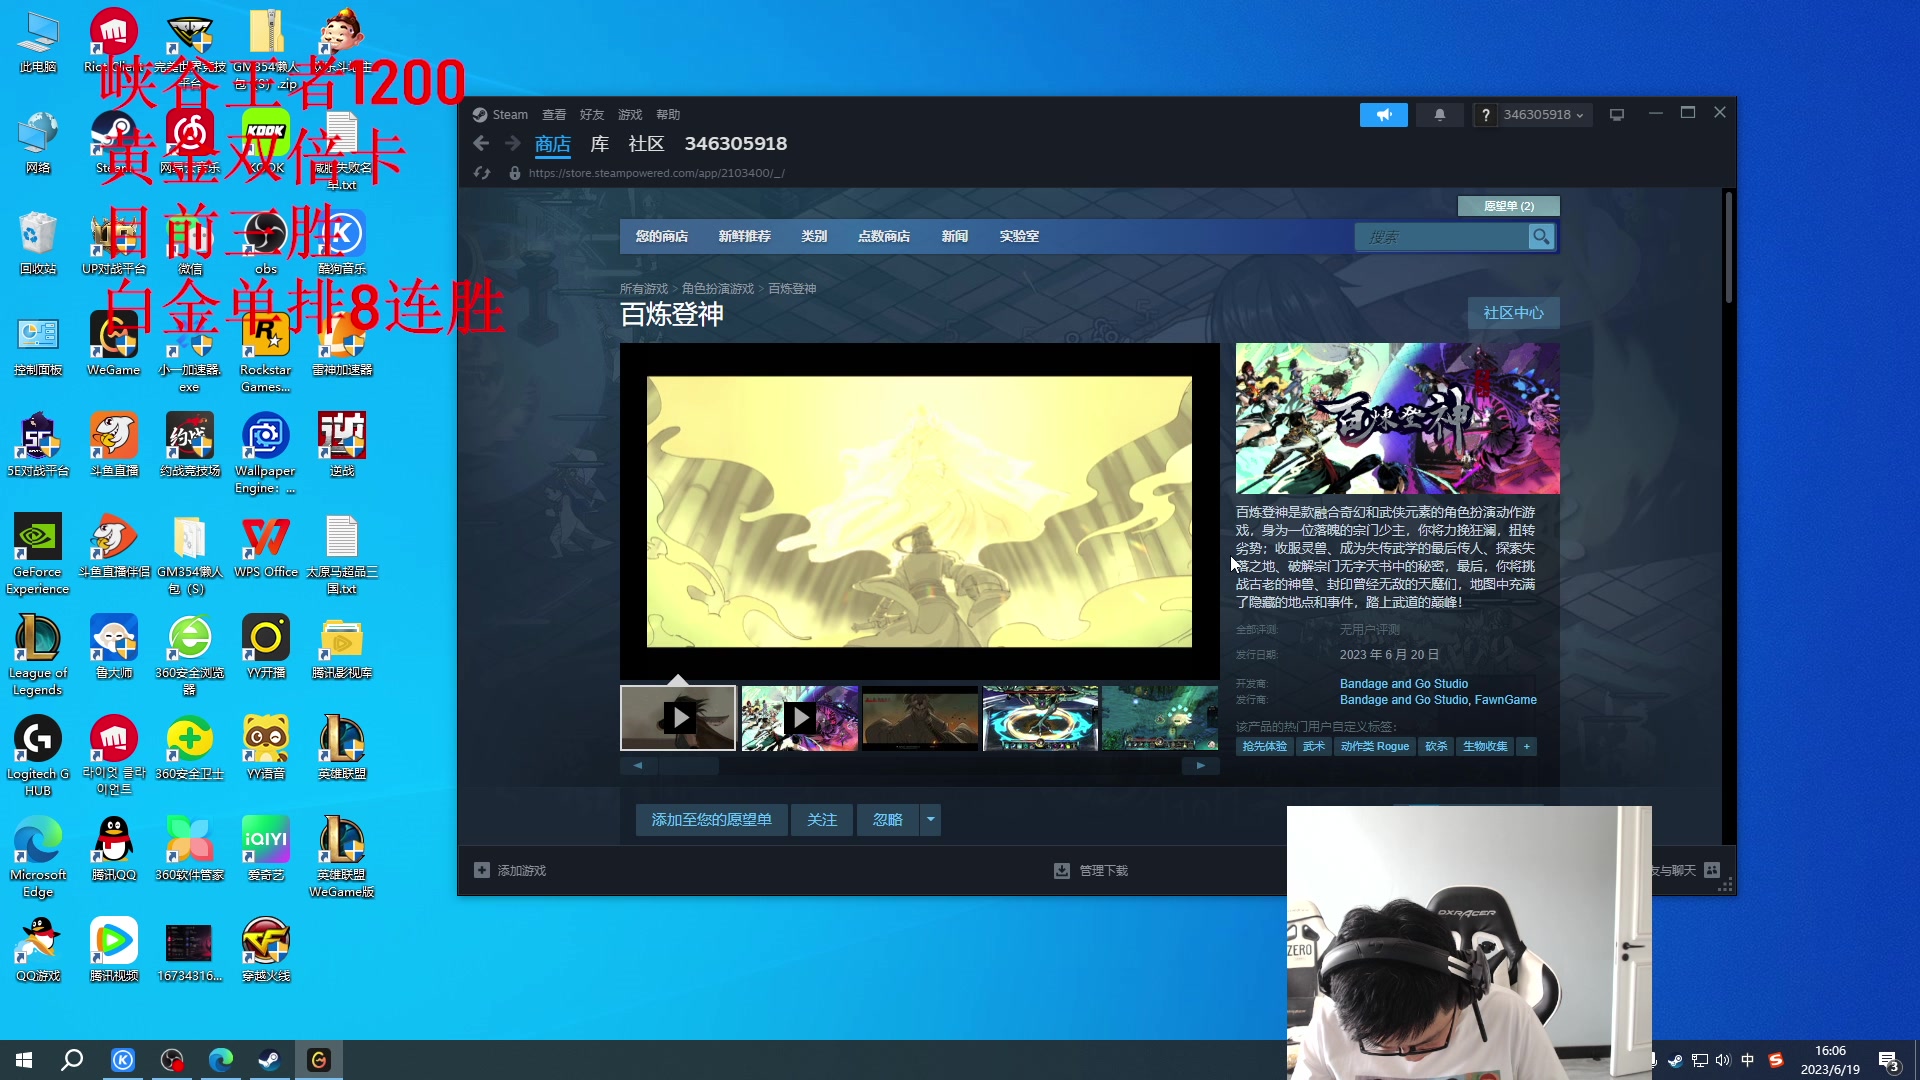Open the Recycle Bin desktop icon
1920x1080 pixels.
[x=38, y=244]
